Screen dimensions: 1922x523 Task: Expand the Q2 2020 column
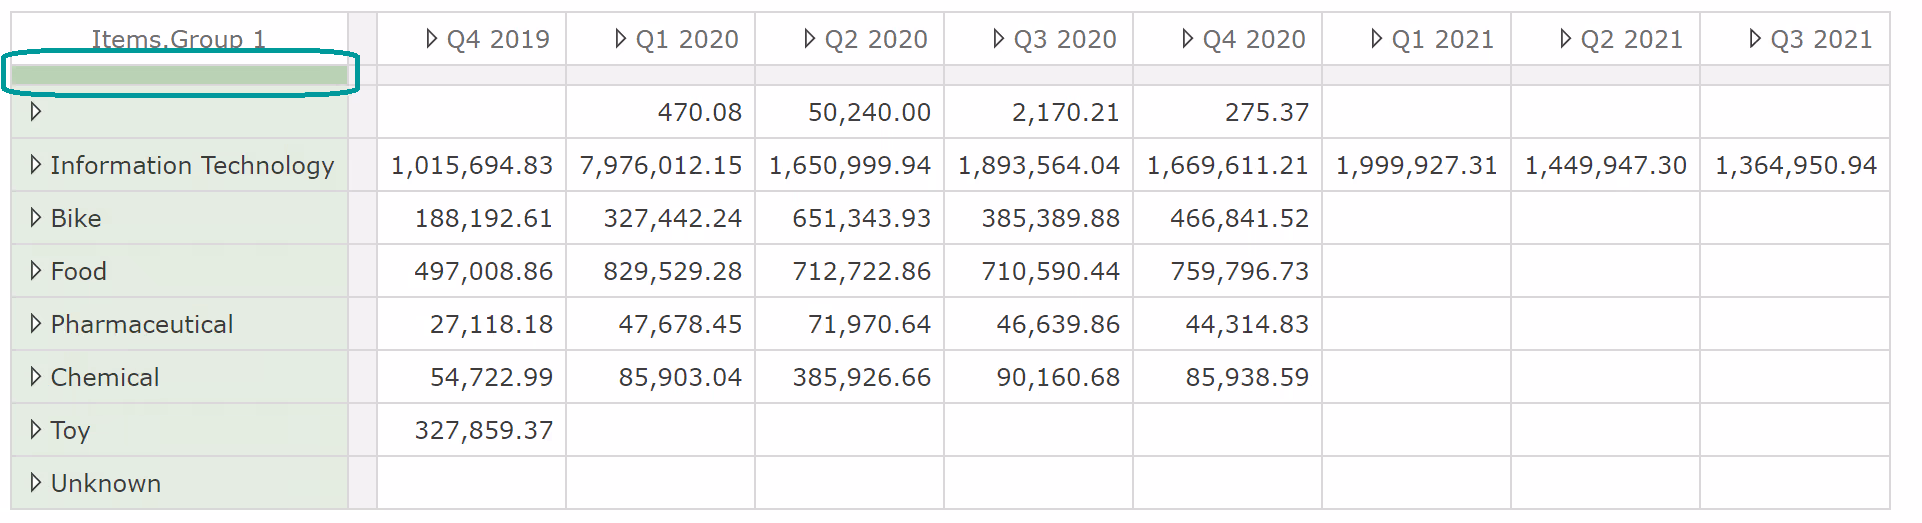[x=809, y=39]
